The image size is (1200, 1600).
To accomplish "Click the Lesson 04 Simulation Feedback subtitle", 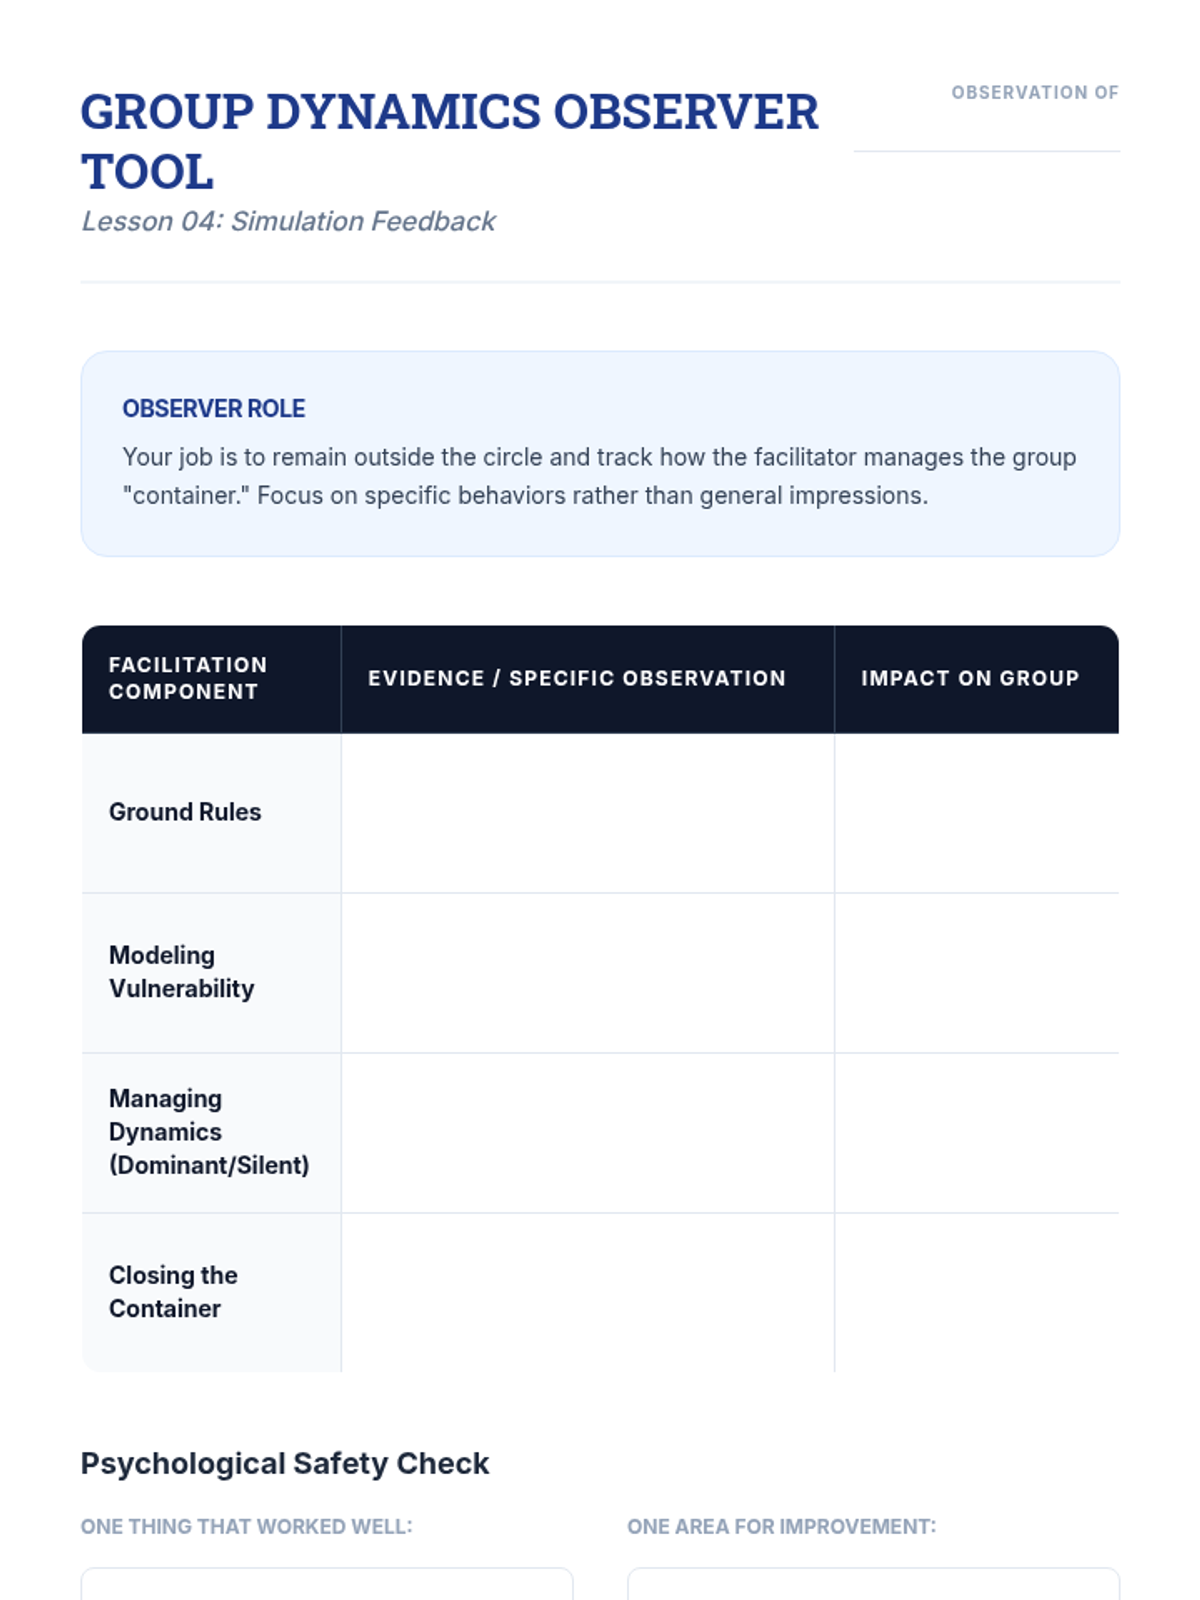I will tap(288, 221).
